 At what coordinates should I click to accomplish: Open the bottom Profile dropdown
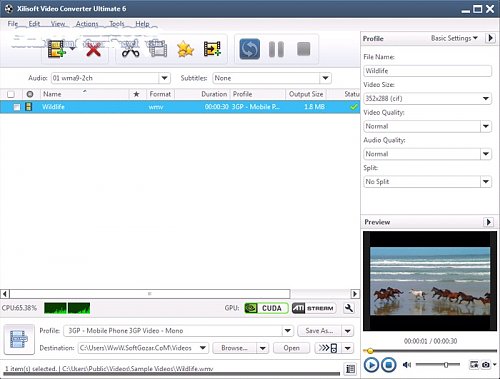(288, 331)
